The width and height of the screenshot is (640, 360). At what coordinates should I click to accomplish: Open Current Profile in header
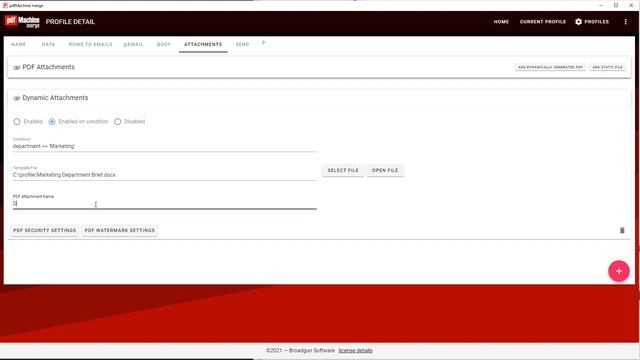pos(542,22)
